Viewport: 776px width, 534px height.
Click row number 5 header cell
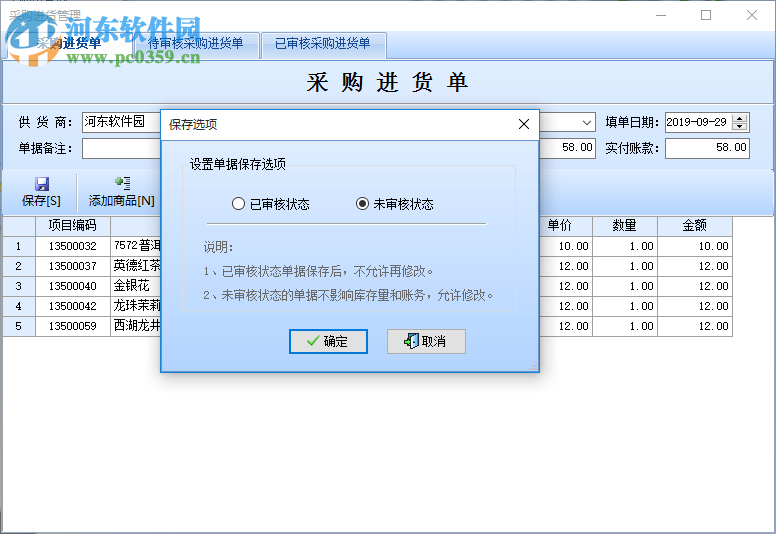pos(19,326)
